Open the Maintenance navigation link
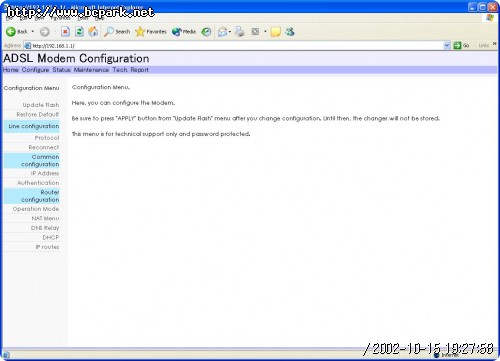The height and width of the screenshot is (361, 500). (x=91, y=70)
